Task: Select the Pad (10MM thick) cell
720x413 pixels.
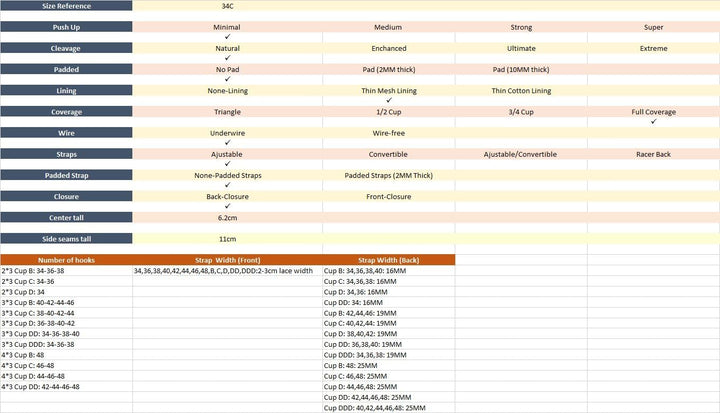Action: pos(521,70)
